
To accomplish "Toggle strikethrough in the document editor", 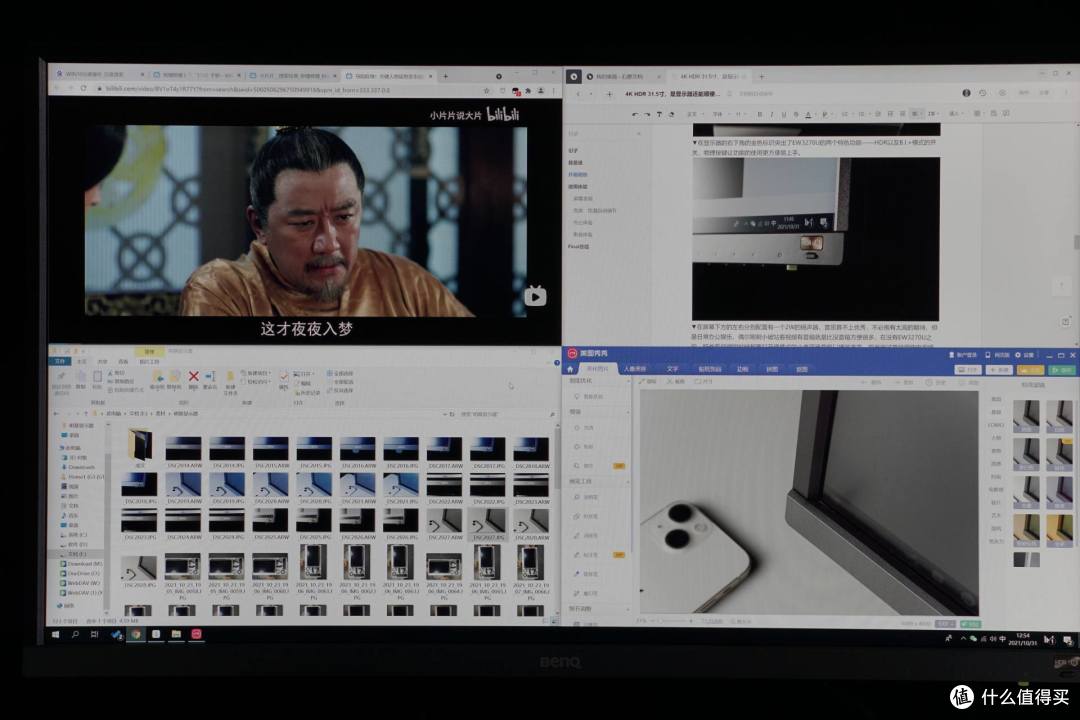I will (x=796, y=114).
